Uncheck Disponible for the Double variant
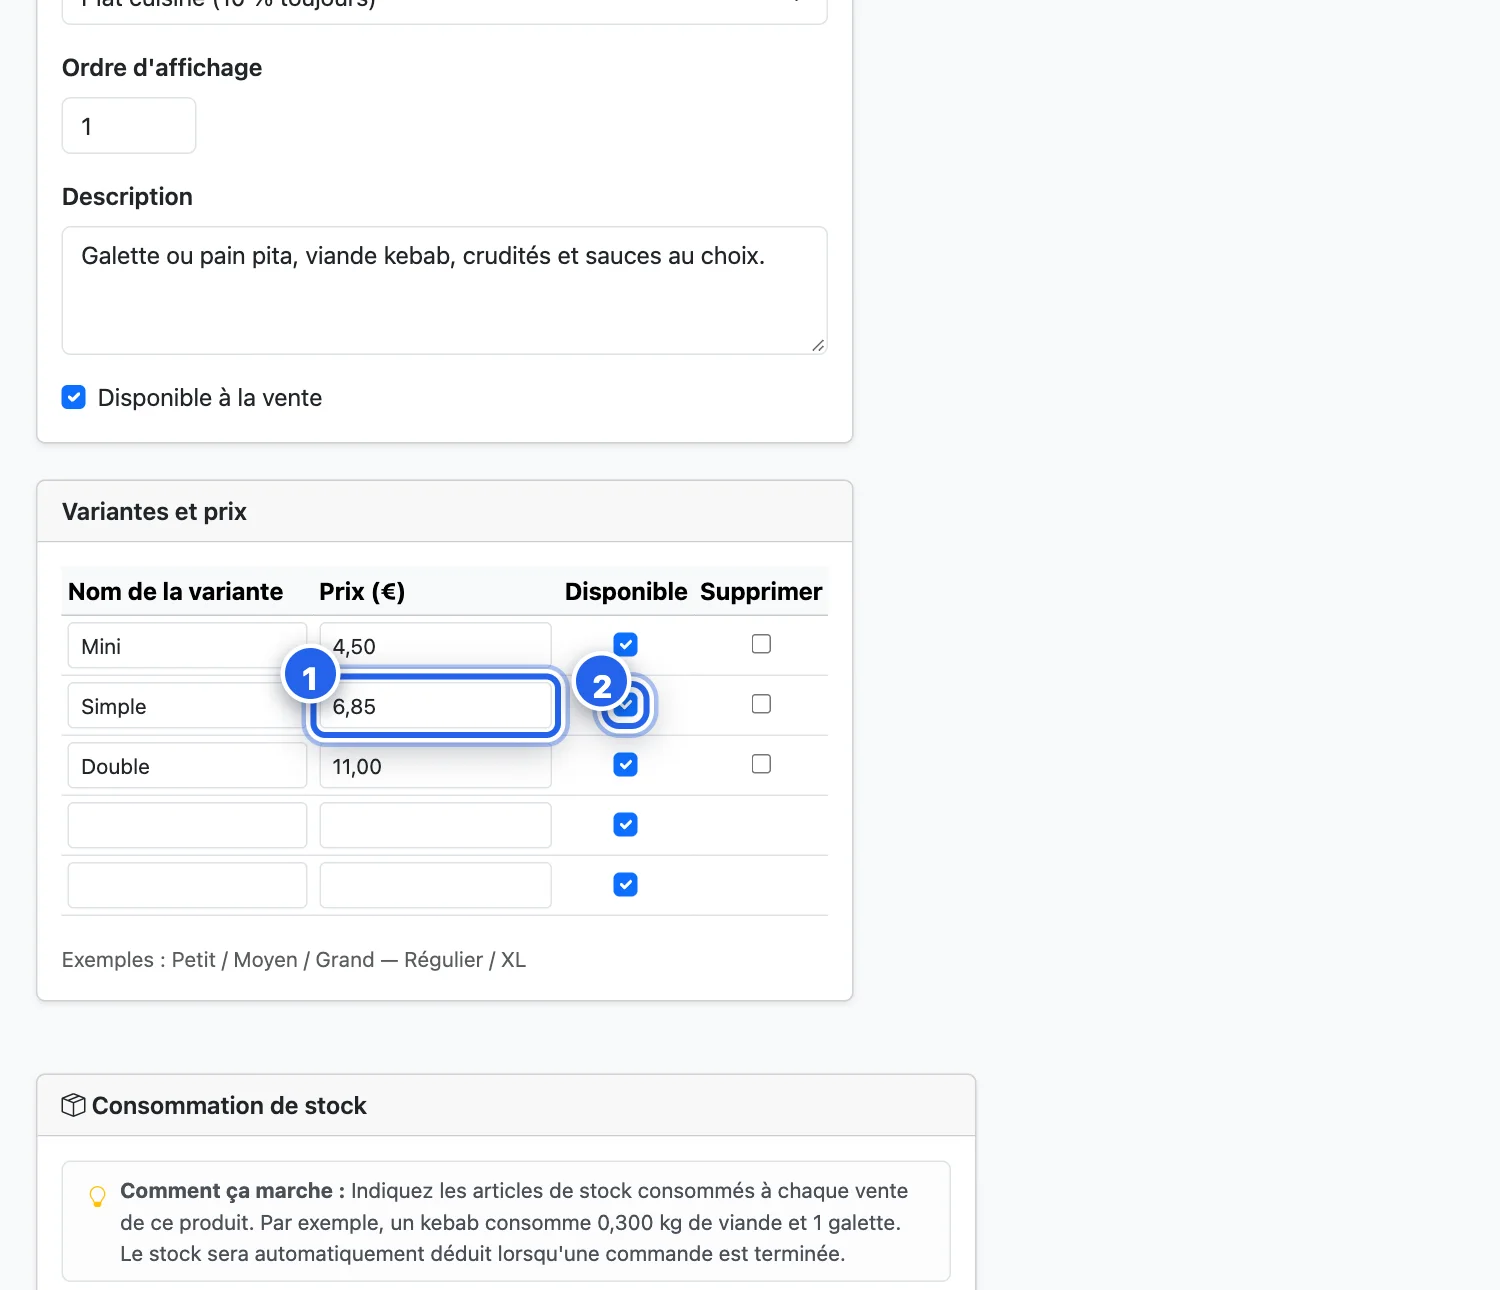 coord(626,765)
